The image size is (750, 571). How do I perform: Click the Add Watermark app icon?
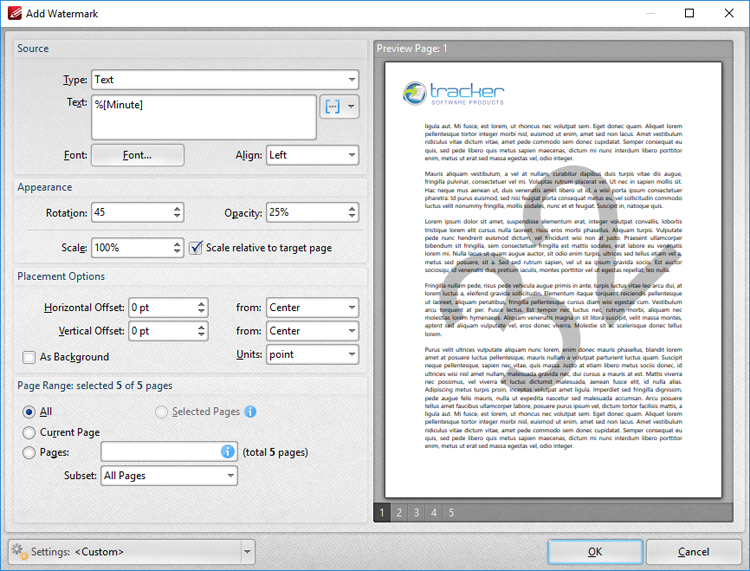[14, 13]
